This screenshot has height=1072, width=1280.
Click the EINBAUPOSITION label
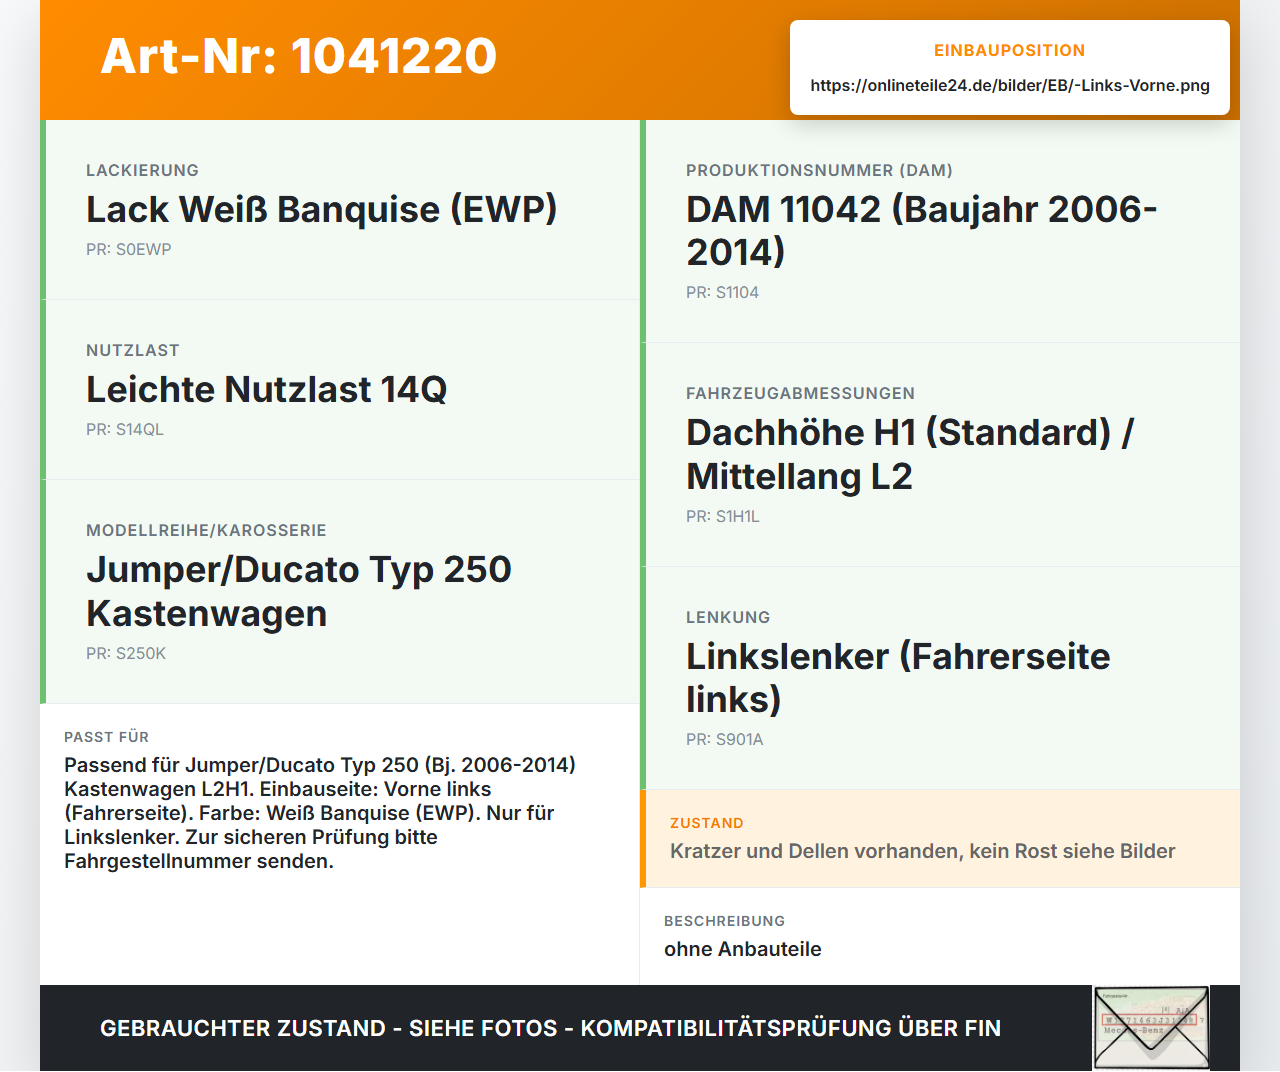(x=1010, y=50)
